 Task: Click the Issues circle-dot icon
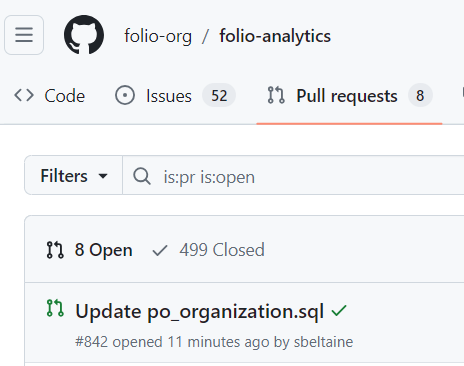(125, 96)
